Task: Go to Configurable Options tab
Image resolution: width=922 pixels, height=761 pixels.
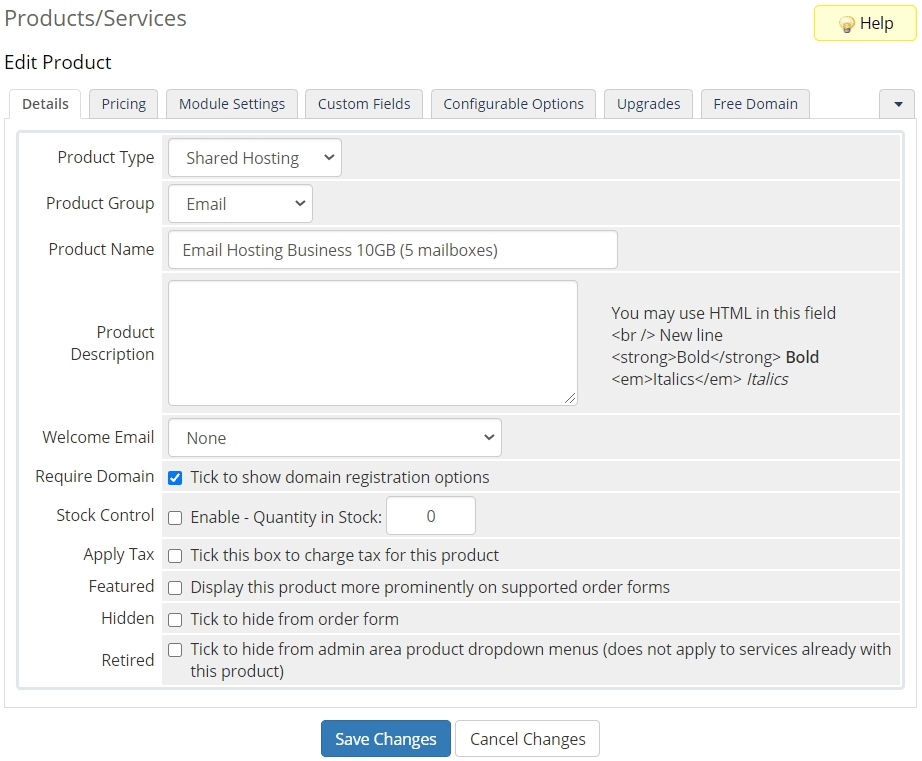Action: pos(513,104)
